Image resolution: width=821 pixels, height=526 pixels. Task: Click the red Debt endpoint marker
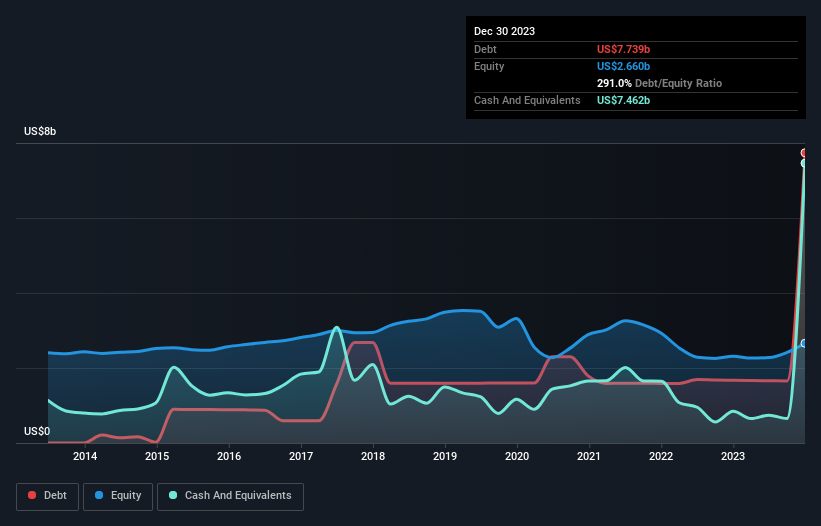coord(804,153)
